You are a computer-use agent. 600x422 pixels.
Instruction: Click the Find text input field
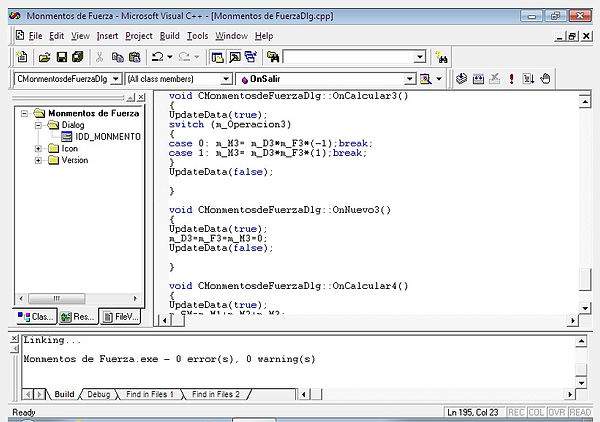pyautogui.click(x=349, y=57)
